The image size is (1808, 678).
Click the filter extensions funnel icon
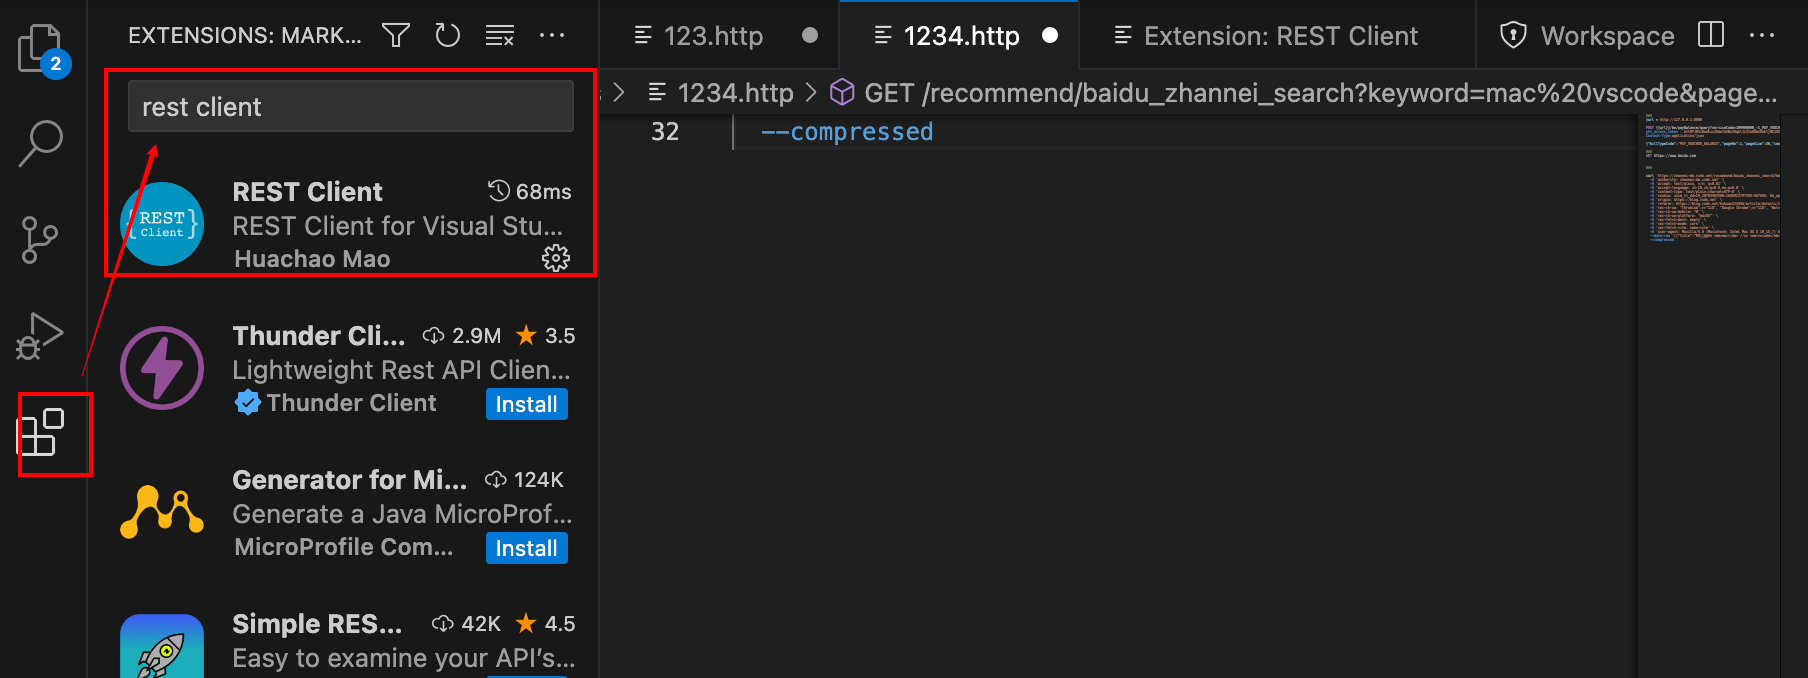tap(395, 33)
